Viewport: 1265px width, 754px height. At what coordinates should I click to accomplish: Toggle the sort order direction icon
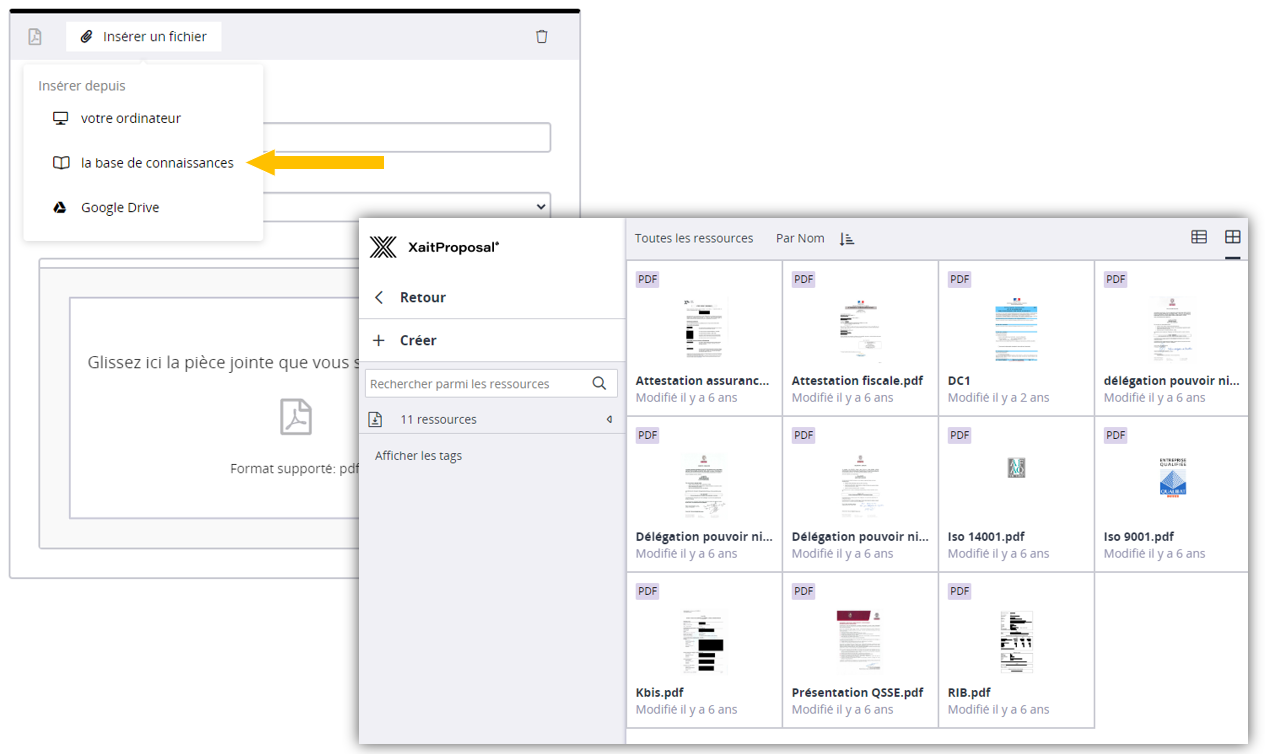(847, 238)
